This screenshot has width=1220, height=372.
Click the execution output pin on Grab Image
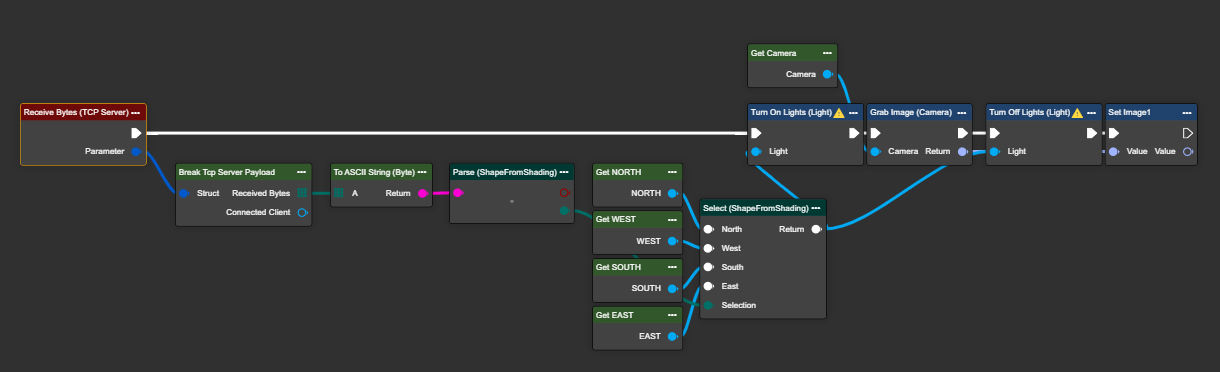(x=962, y=133)
